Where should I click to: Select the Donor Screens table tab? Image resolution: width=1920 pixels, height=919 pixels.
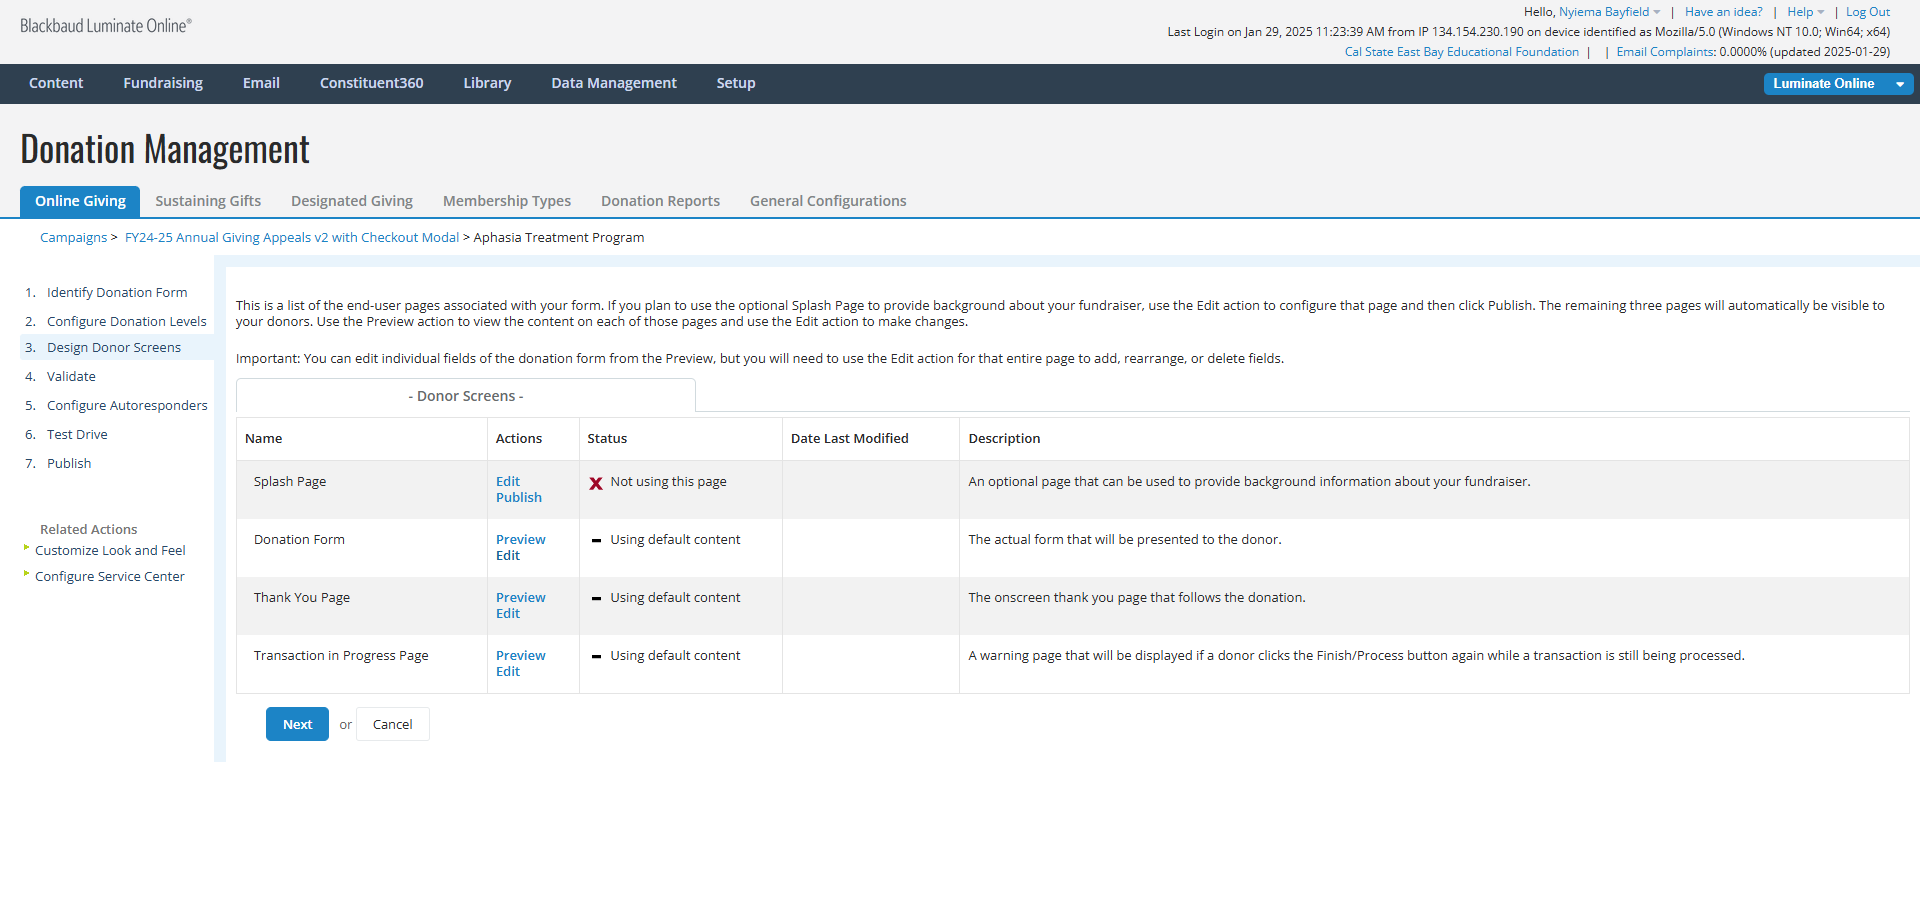pyautogui.click(x=466, y=396)
